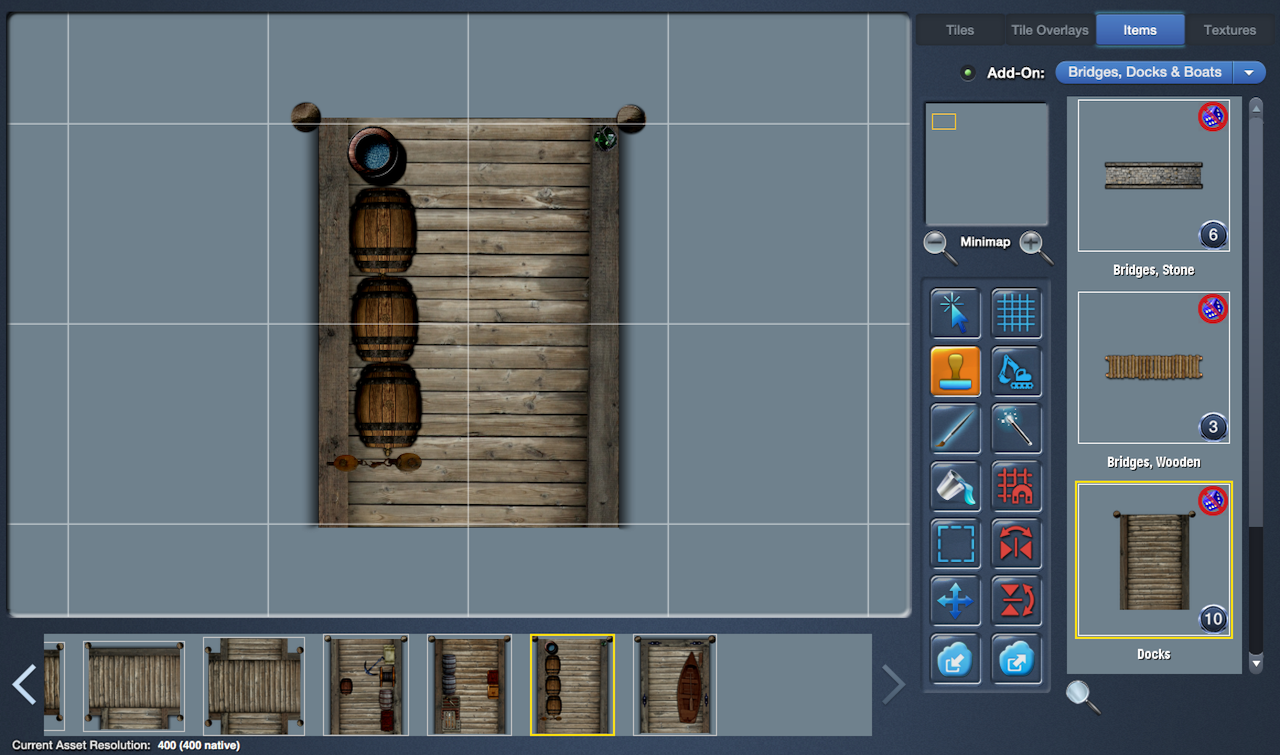Select the excavator tool

[1016, 371]
